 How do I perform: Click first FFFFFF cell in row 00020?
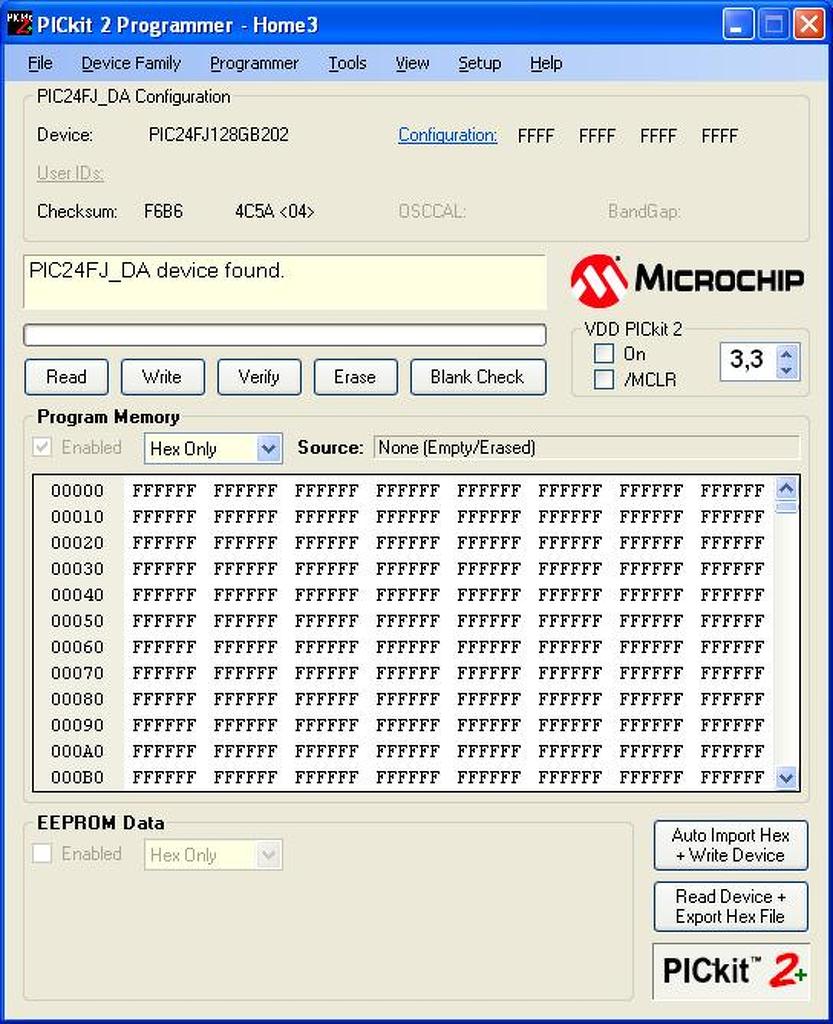164,543
